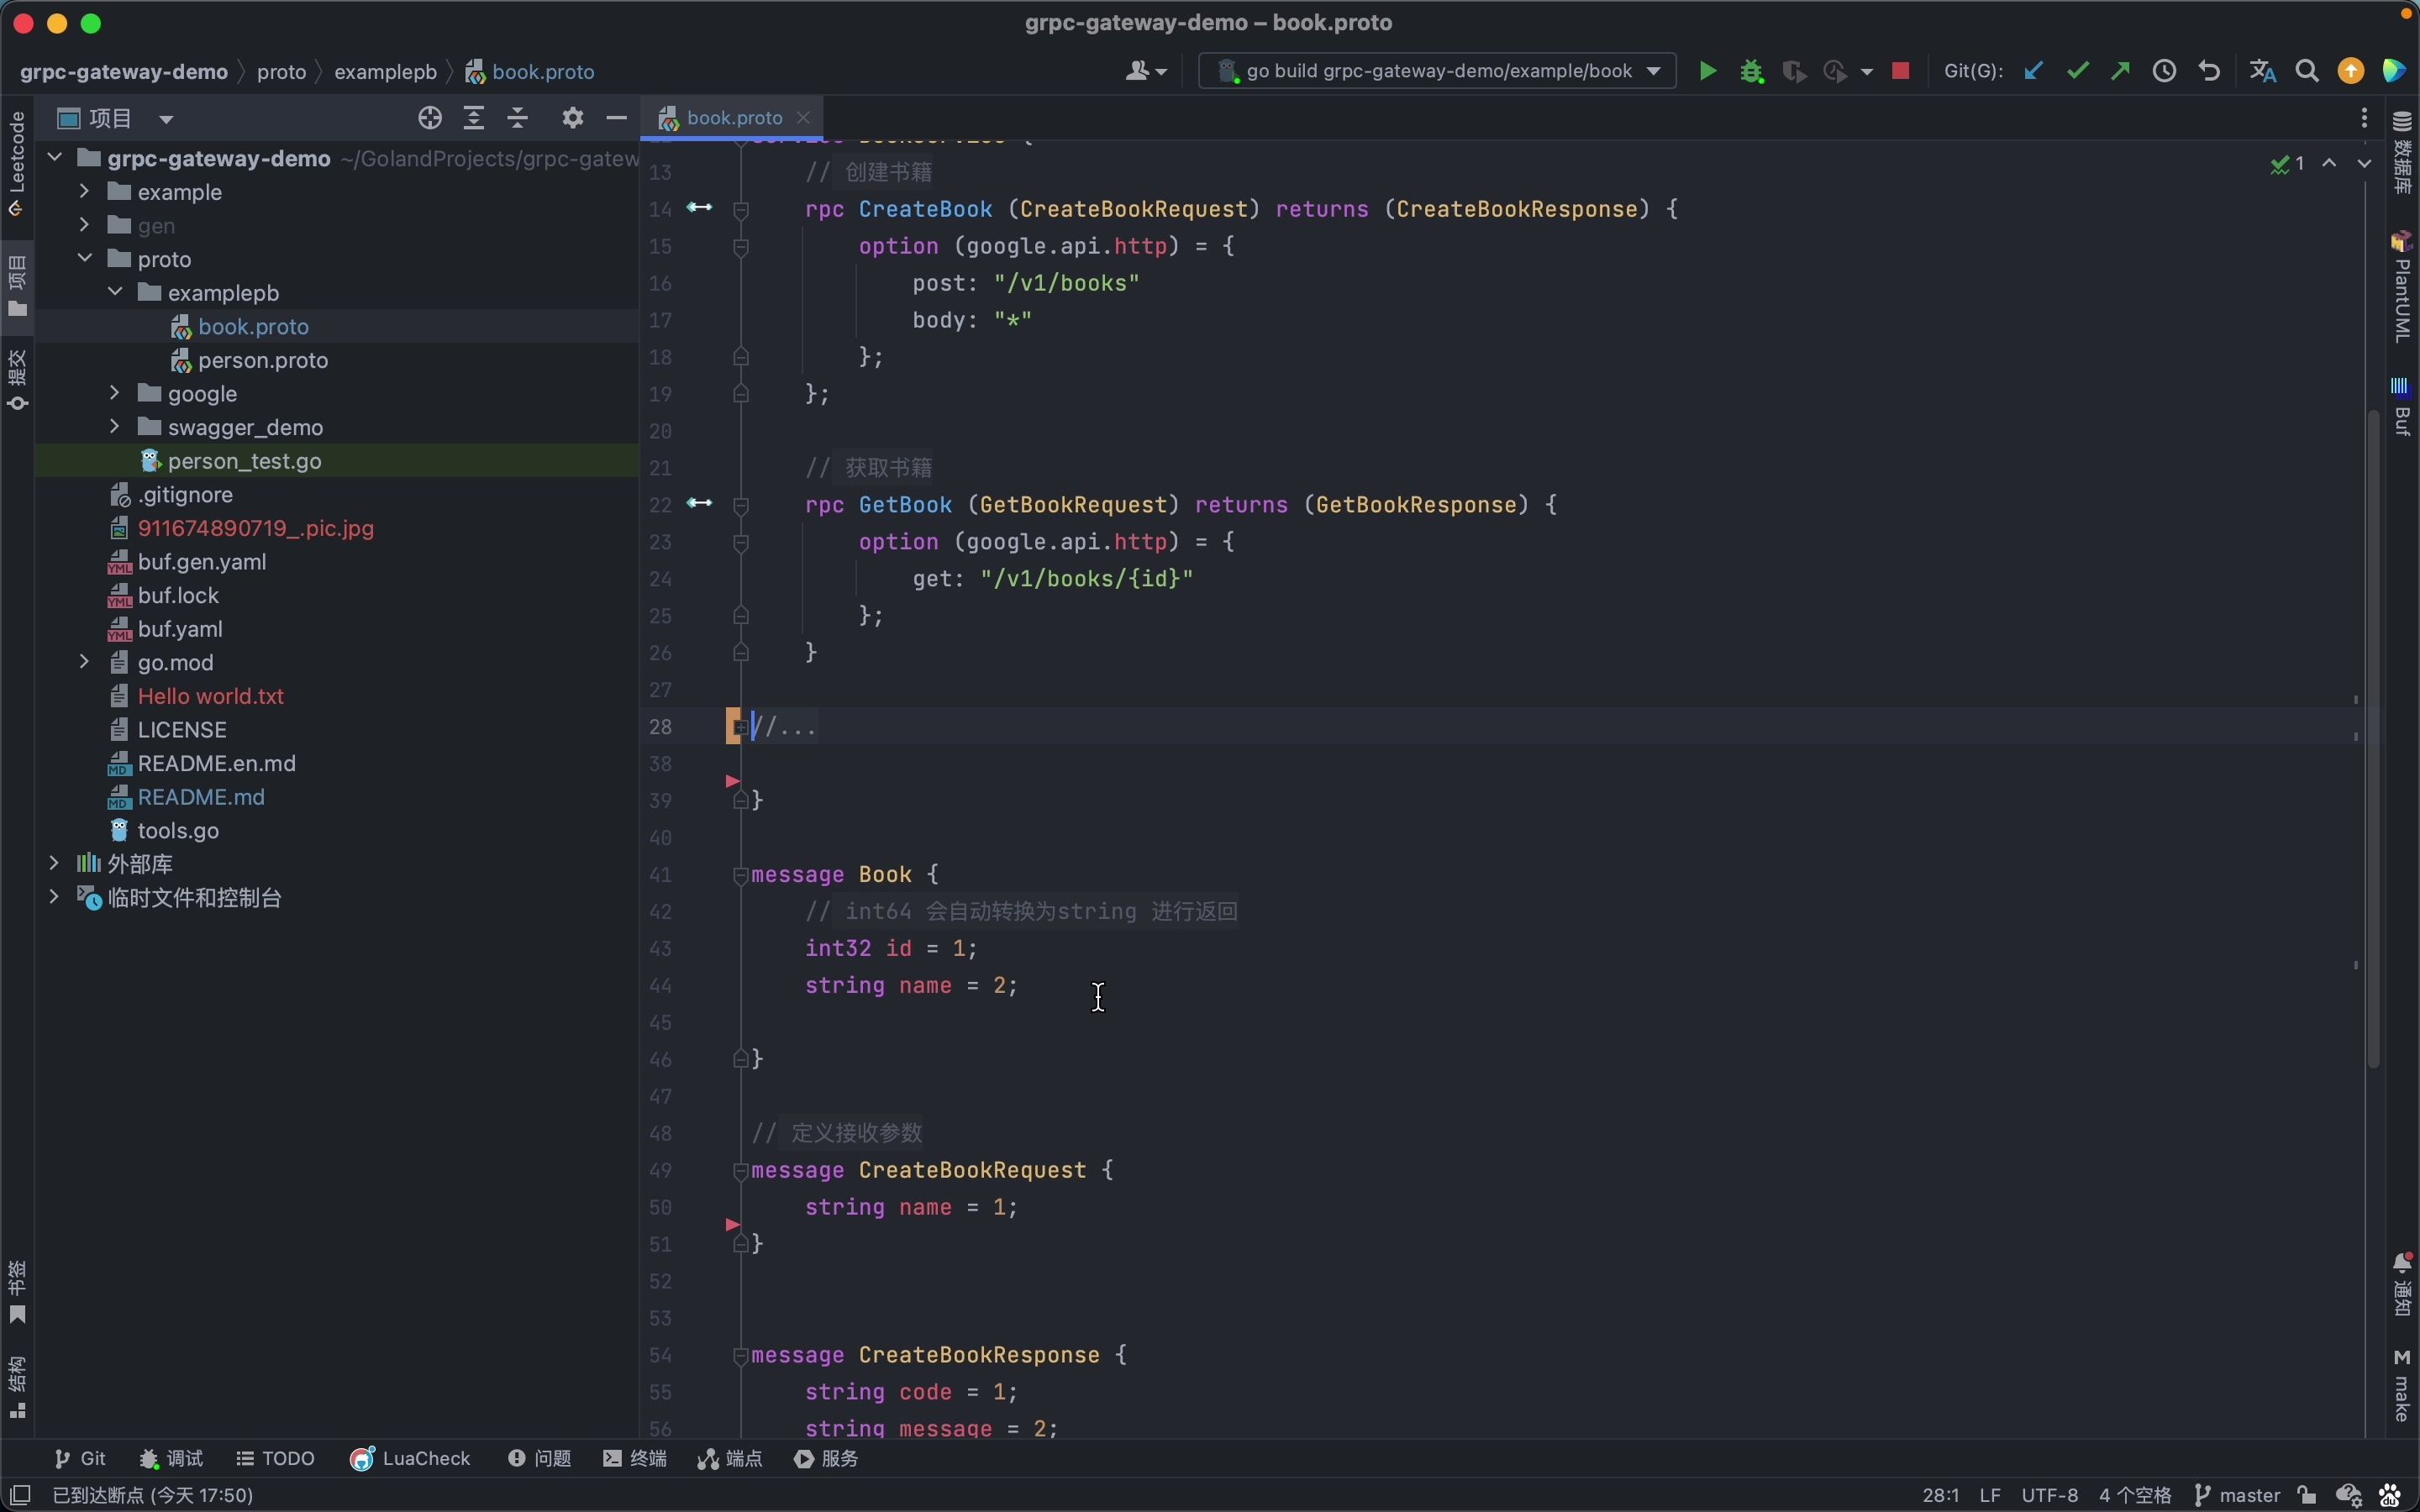Screen dimensions: 2420x1512
Task: Click the orange update arrow icon
Action: 2352,71
